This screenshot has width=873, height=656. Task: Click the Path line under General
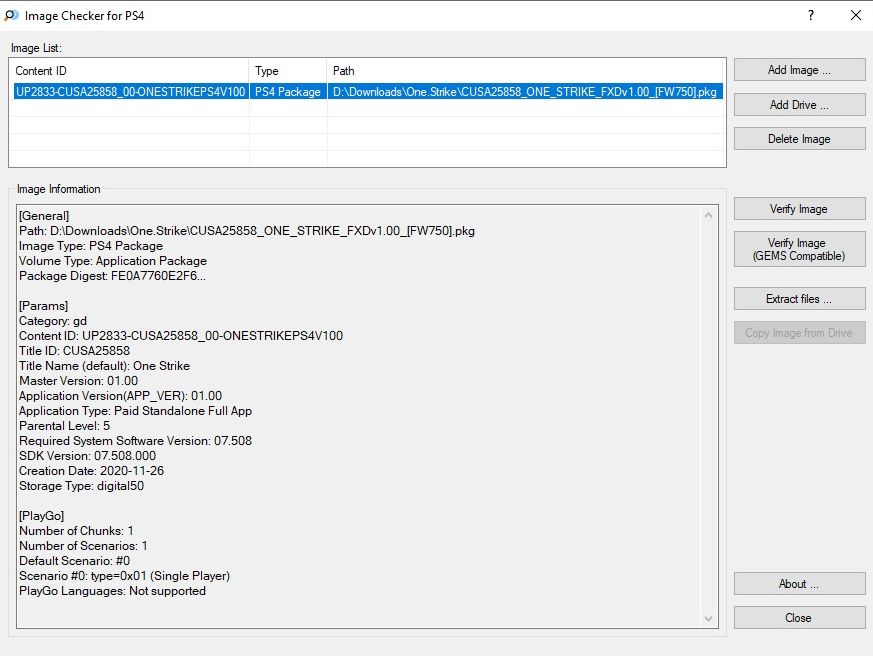click(x=247, y=231)
